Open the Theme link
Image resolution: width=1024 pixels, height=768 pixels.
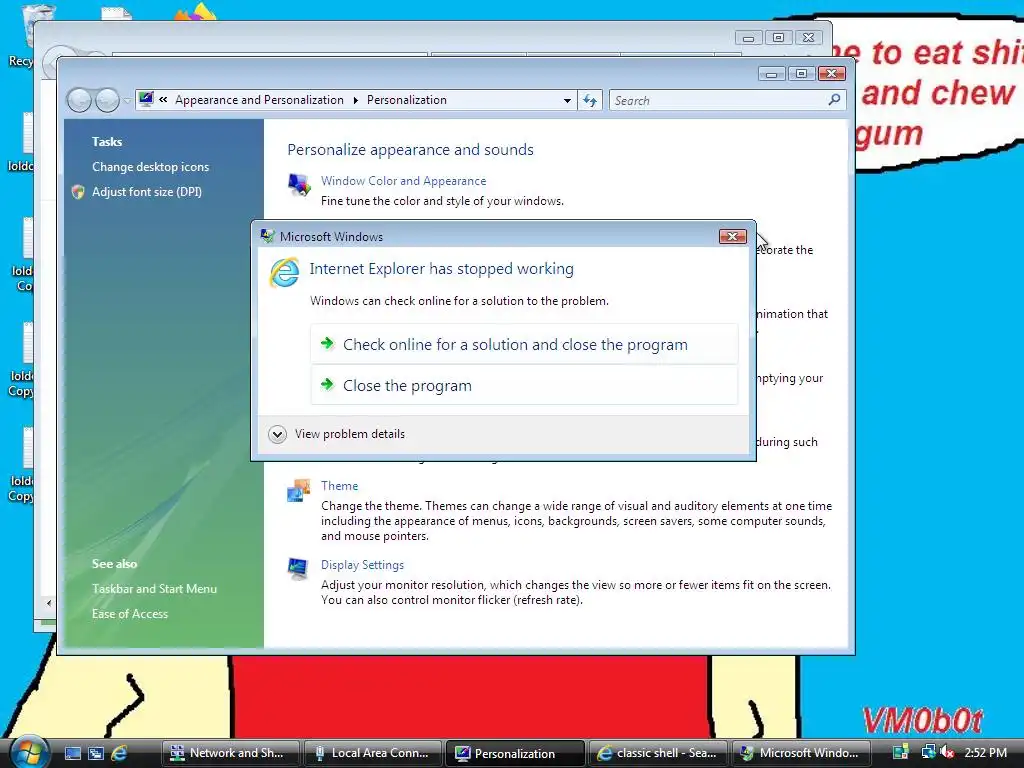point(339,486)
